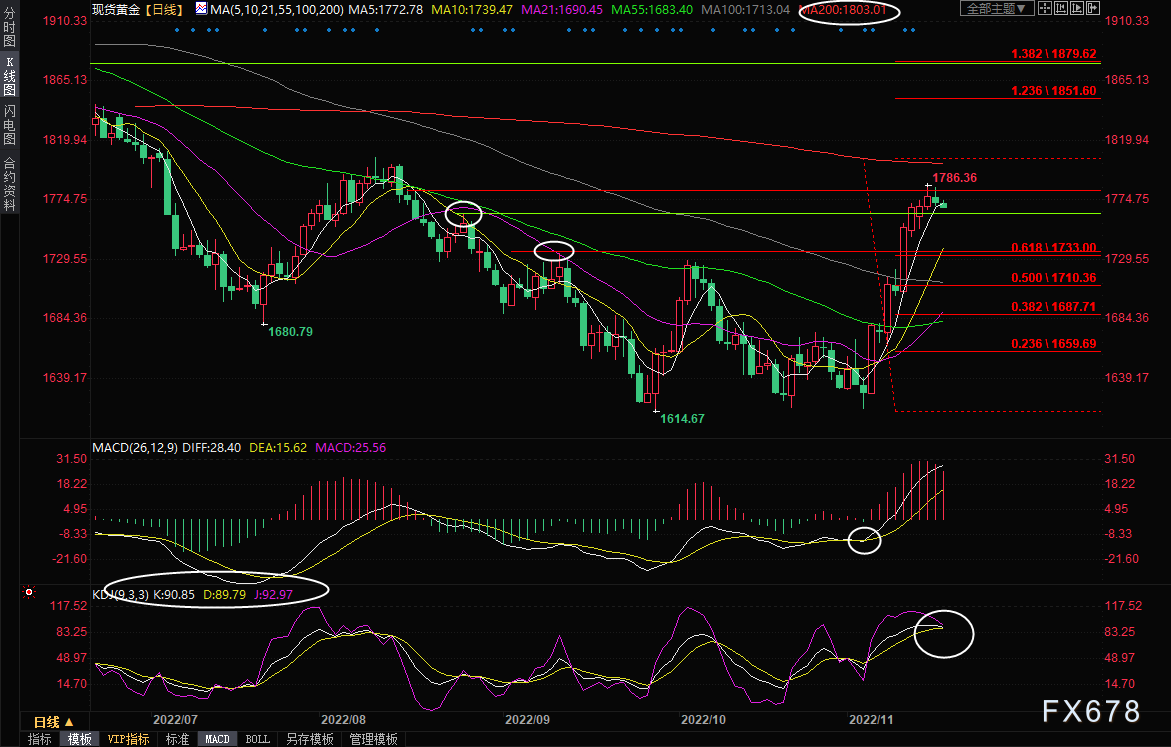Screen dimensions: 1171x747
Task: Open the 全部主题 dropdown
Action: pos(995,9)
